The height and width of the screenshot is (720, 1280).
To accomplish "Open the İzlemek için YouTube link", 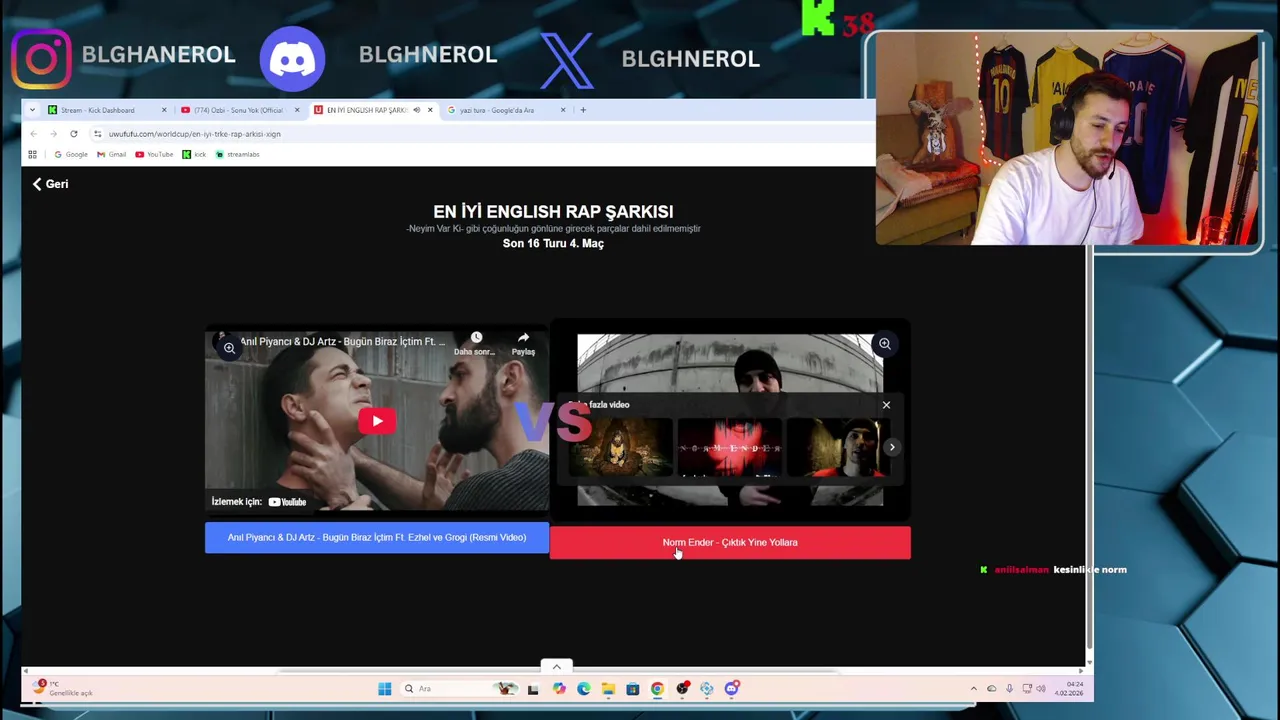I will [x=259, y=502].
